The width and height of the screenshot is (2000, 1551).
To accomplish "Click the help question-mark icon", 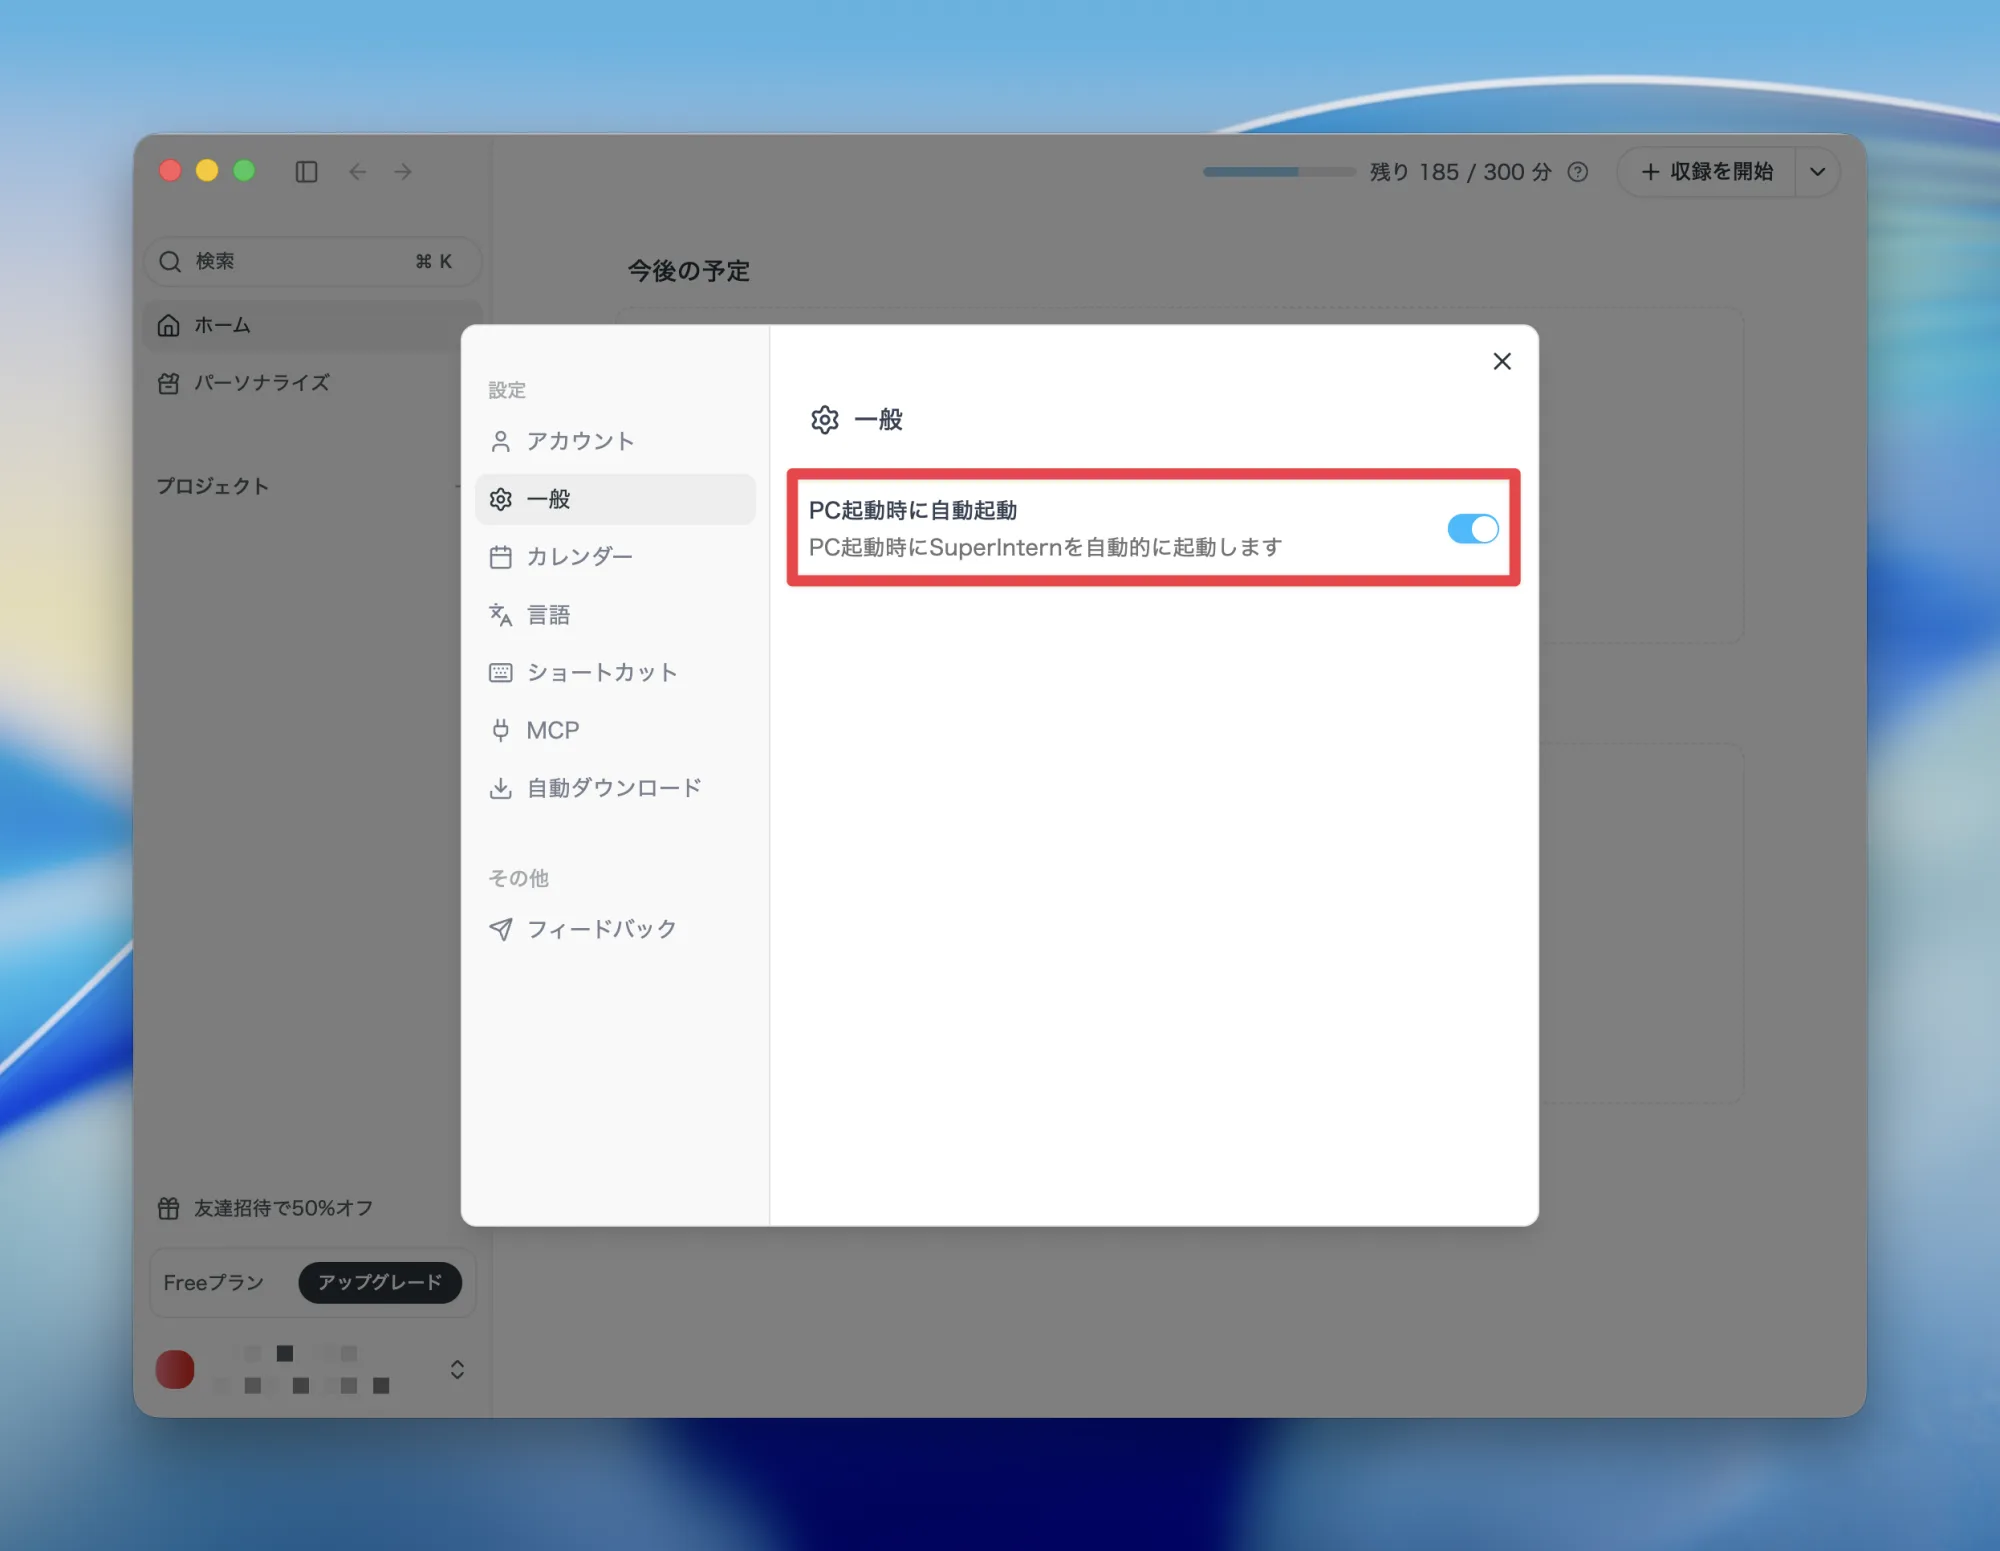I will pyautogui.click(x=1577, y=172).
